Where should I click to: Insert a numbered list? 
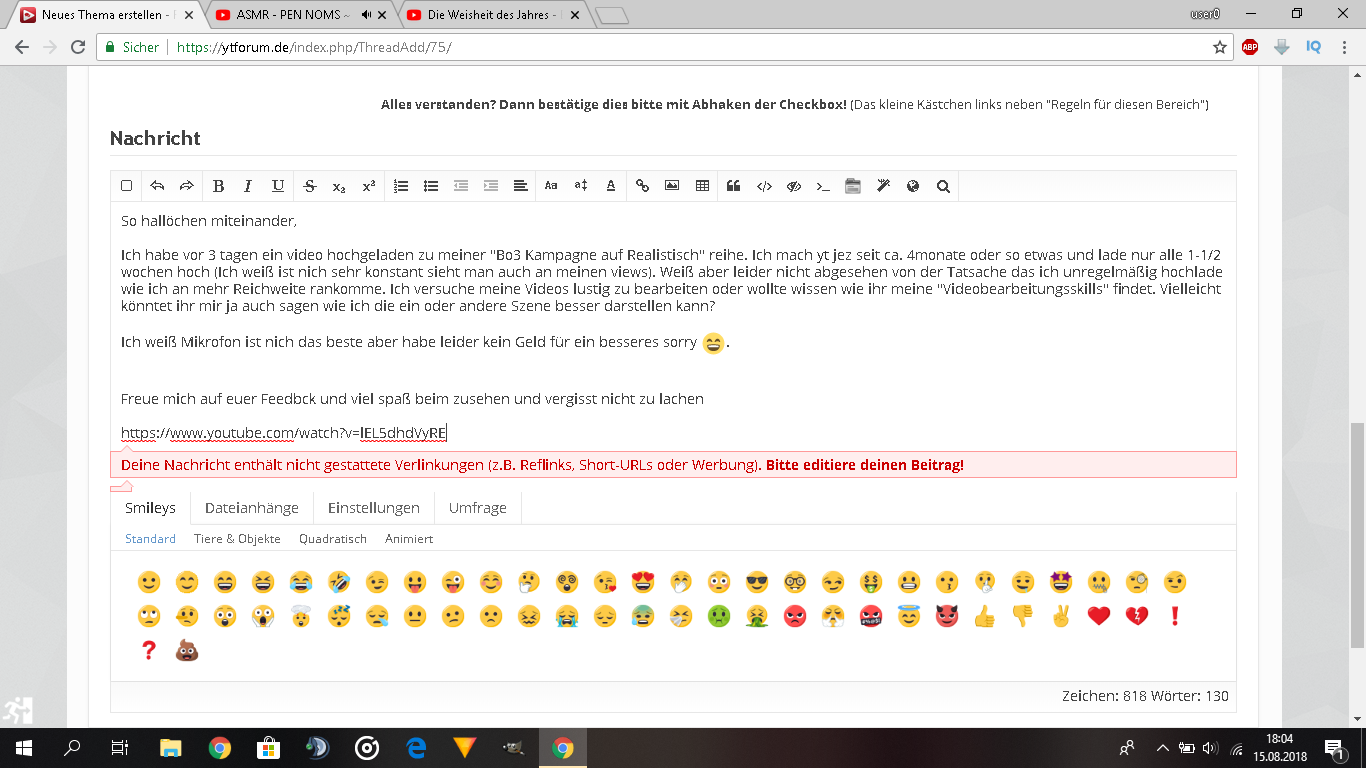401,186
